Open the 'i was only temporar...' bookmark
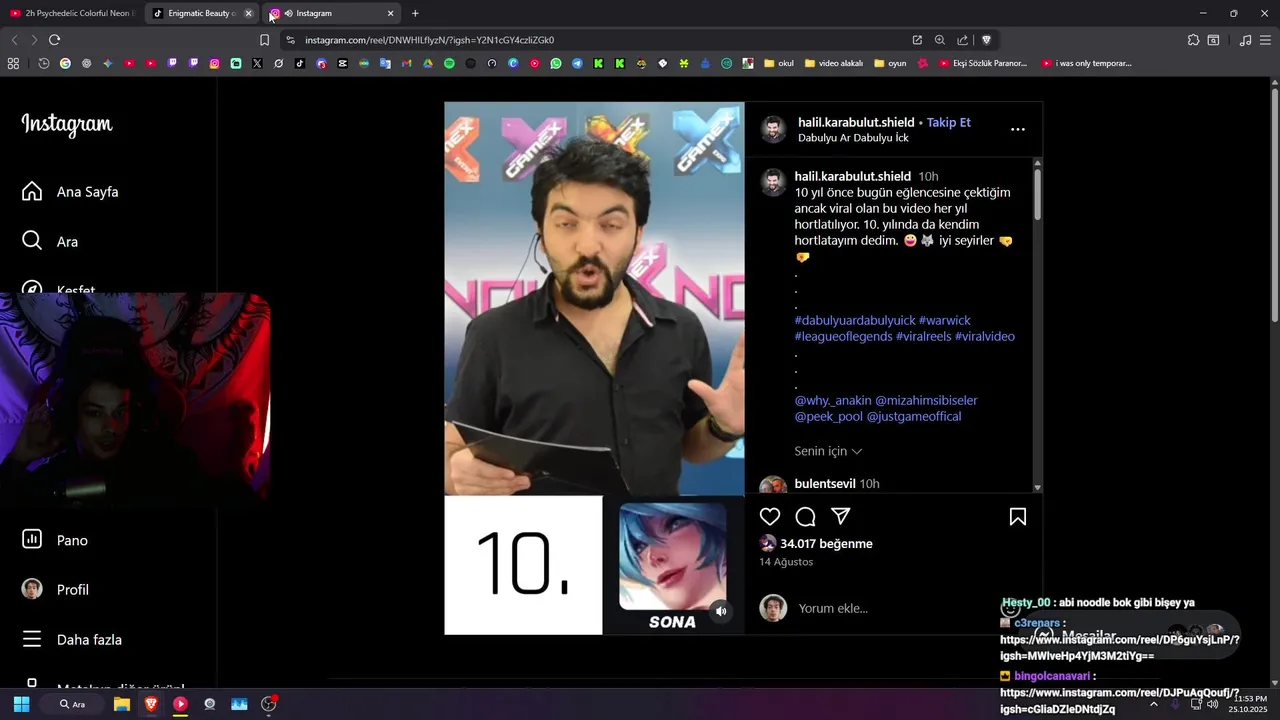1280x720 pixels. click(1086, 63)
